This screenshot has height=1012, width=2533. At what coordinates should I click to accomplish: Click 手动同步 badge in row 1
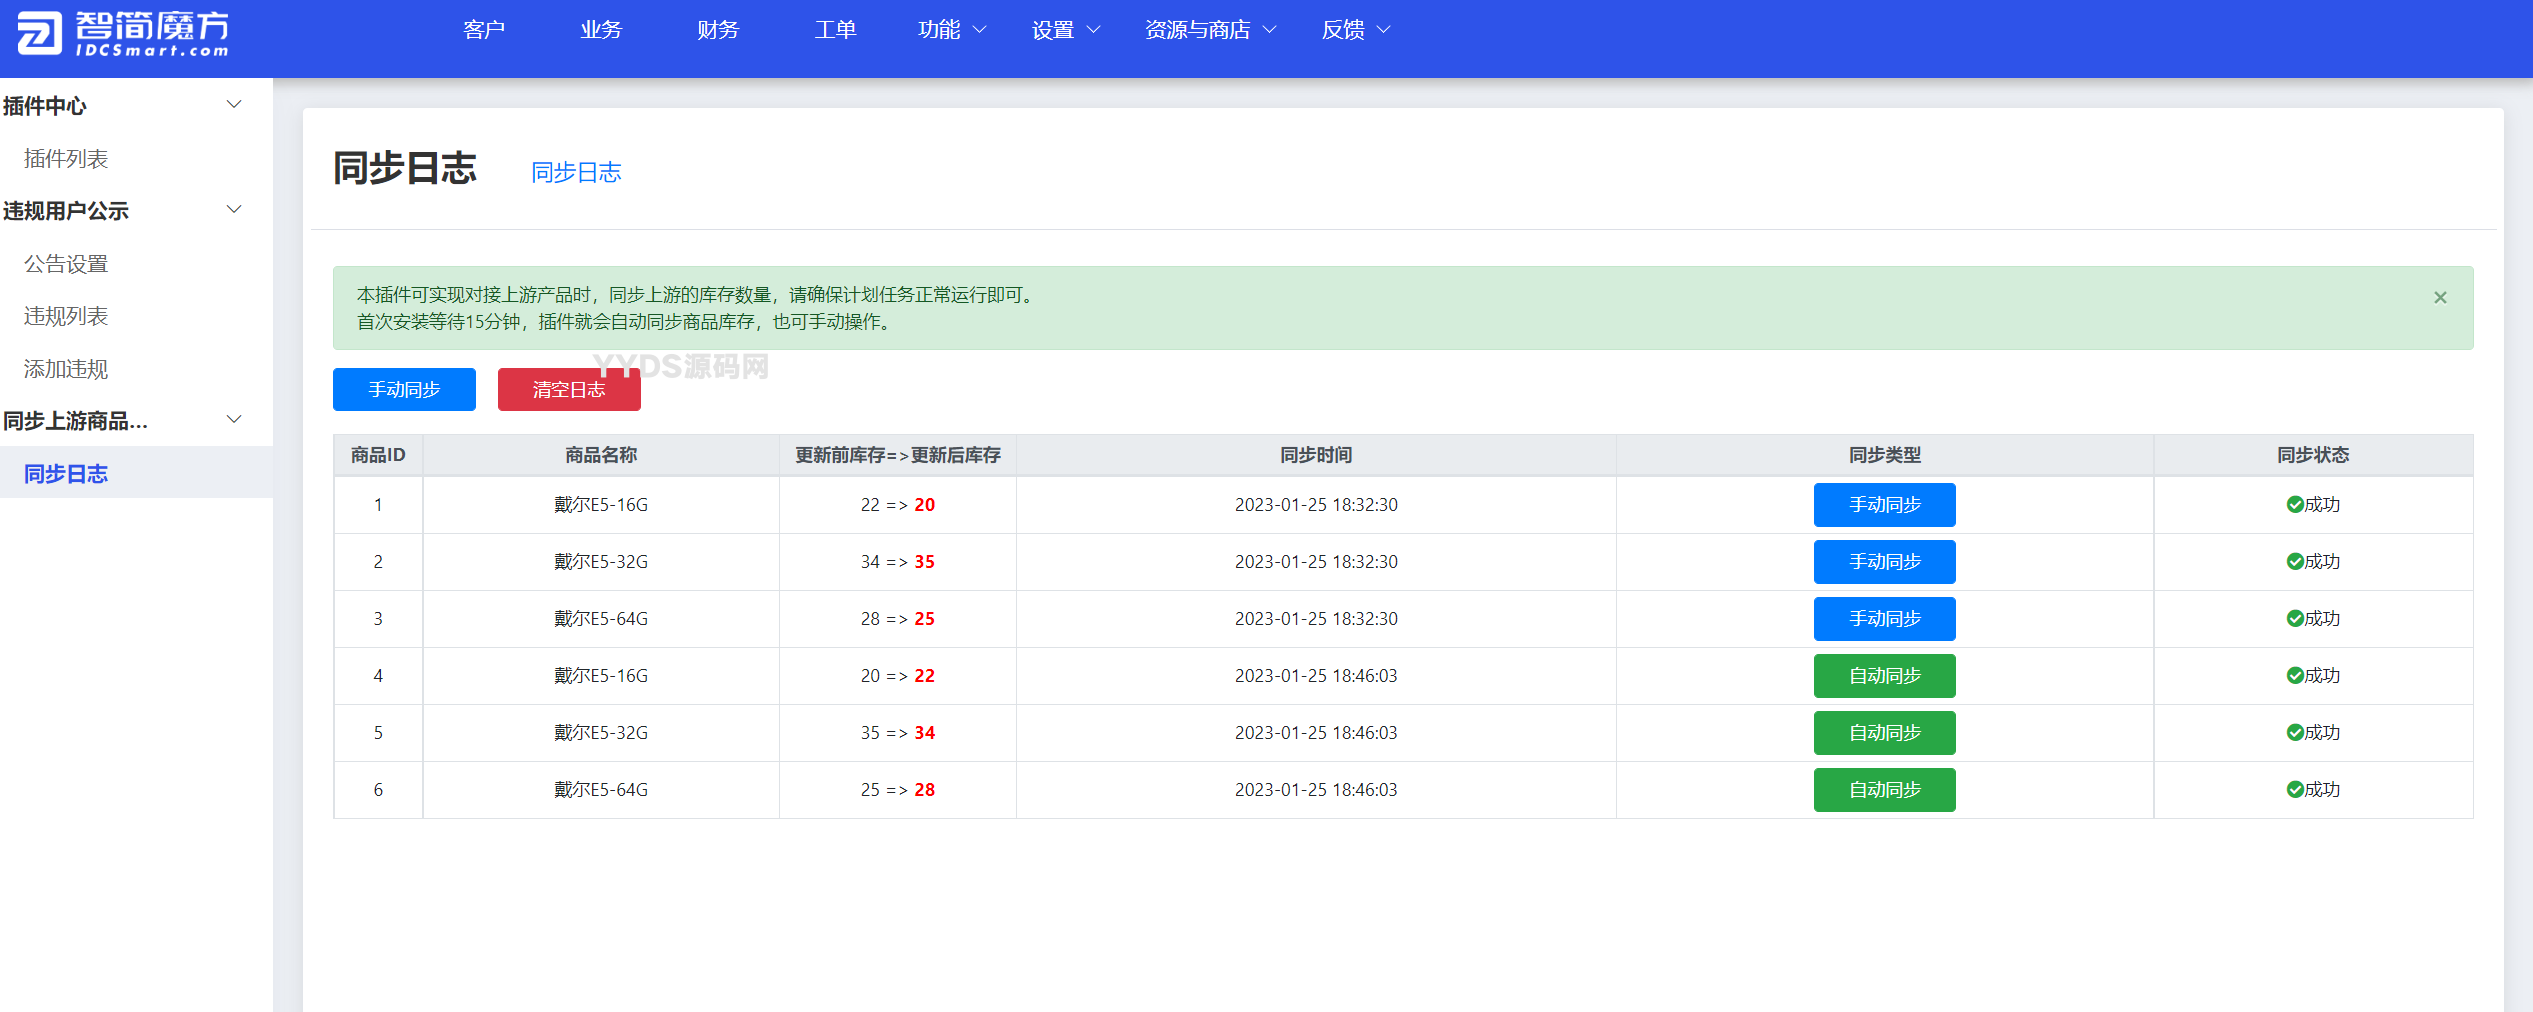(1884, 505)
